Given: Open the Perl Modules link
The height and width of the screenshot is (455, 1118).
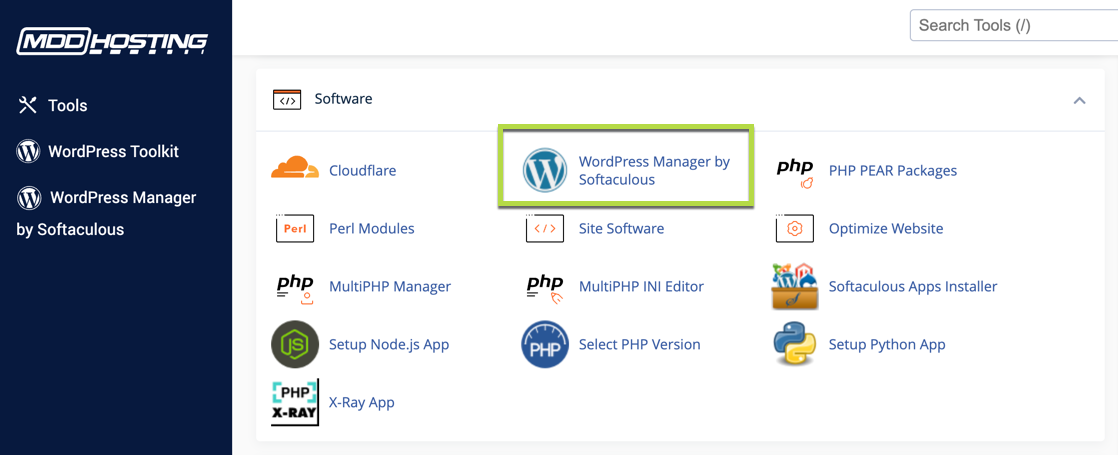Looking at the screenshot, I should (371, 229).
